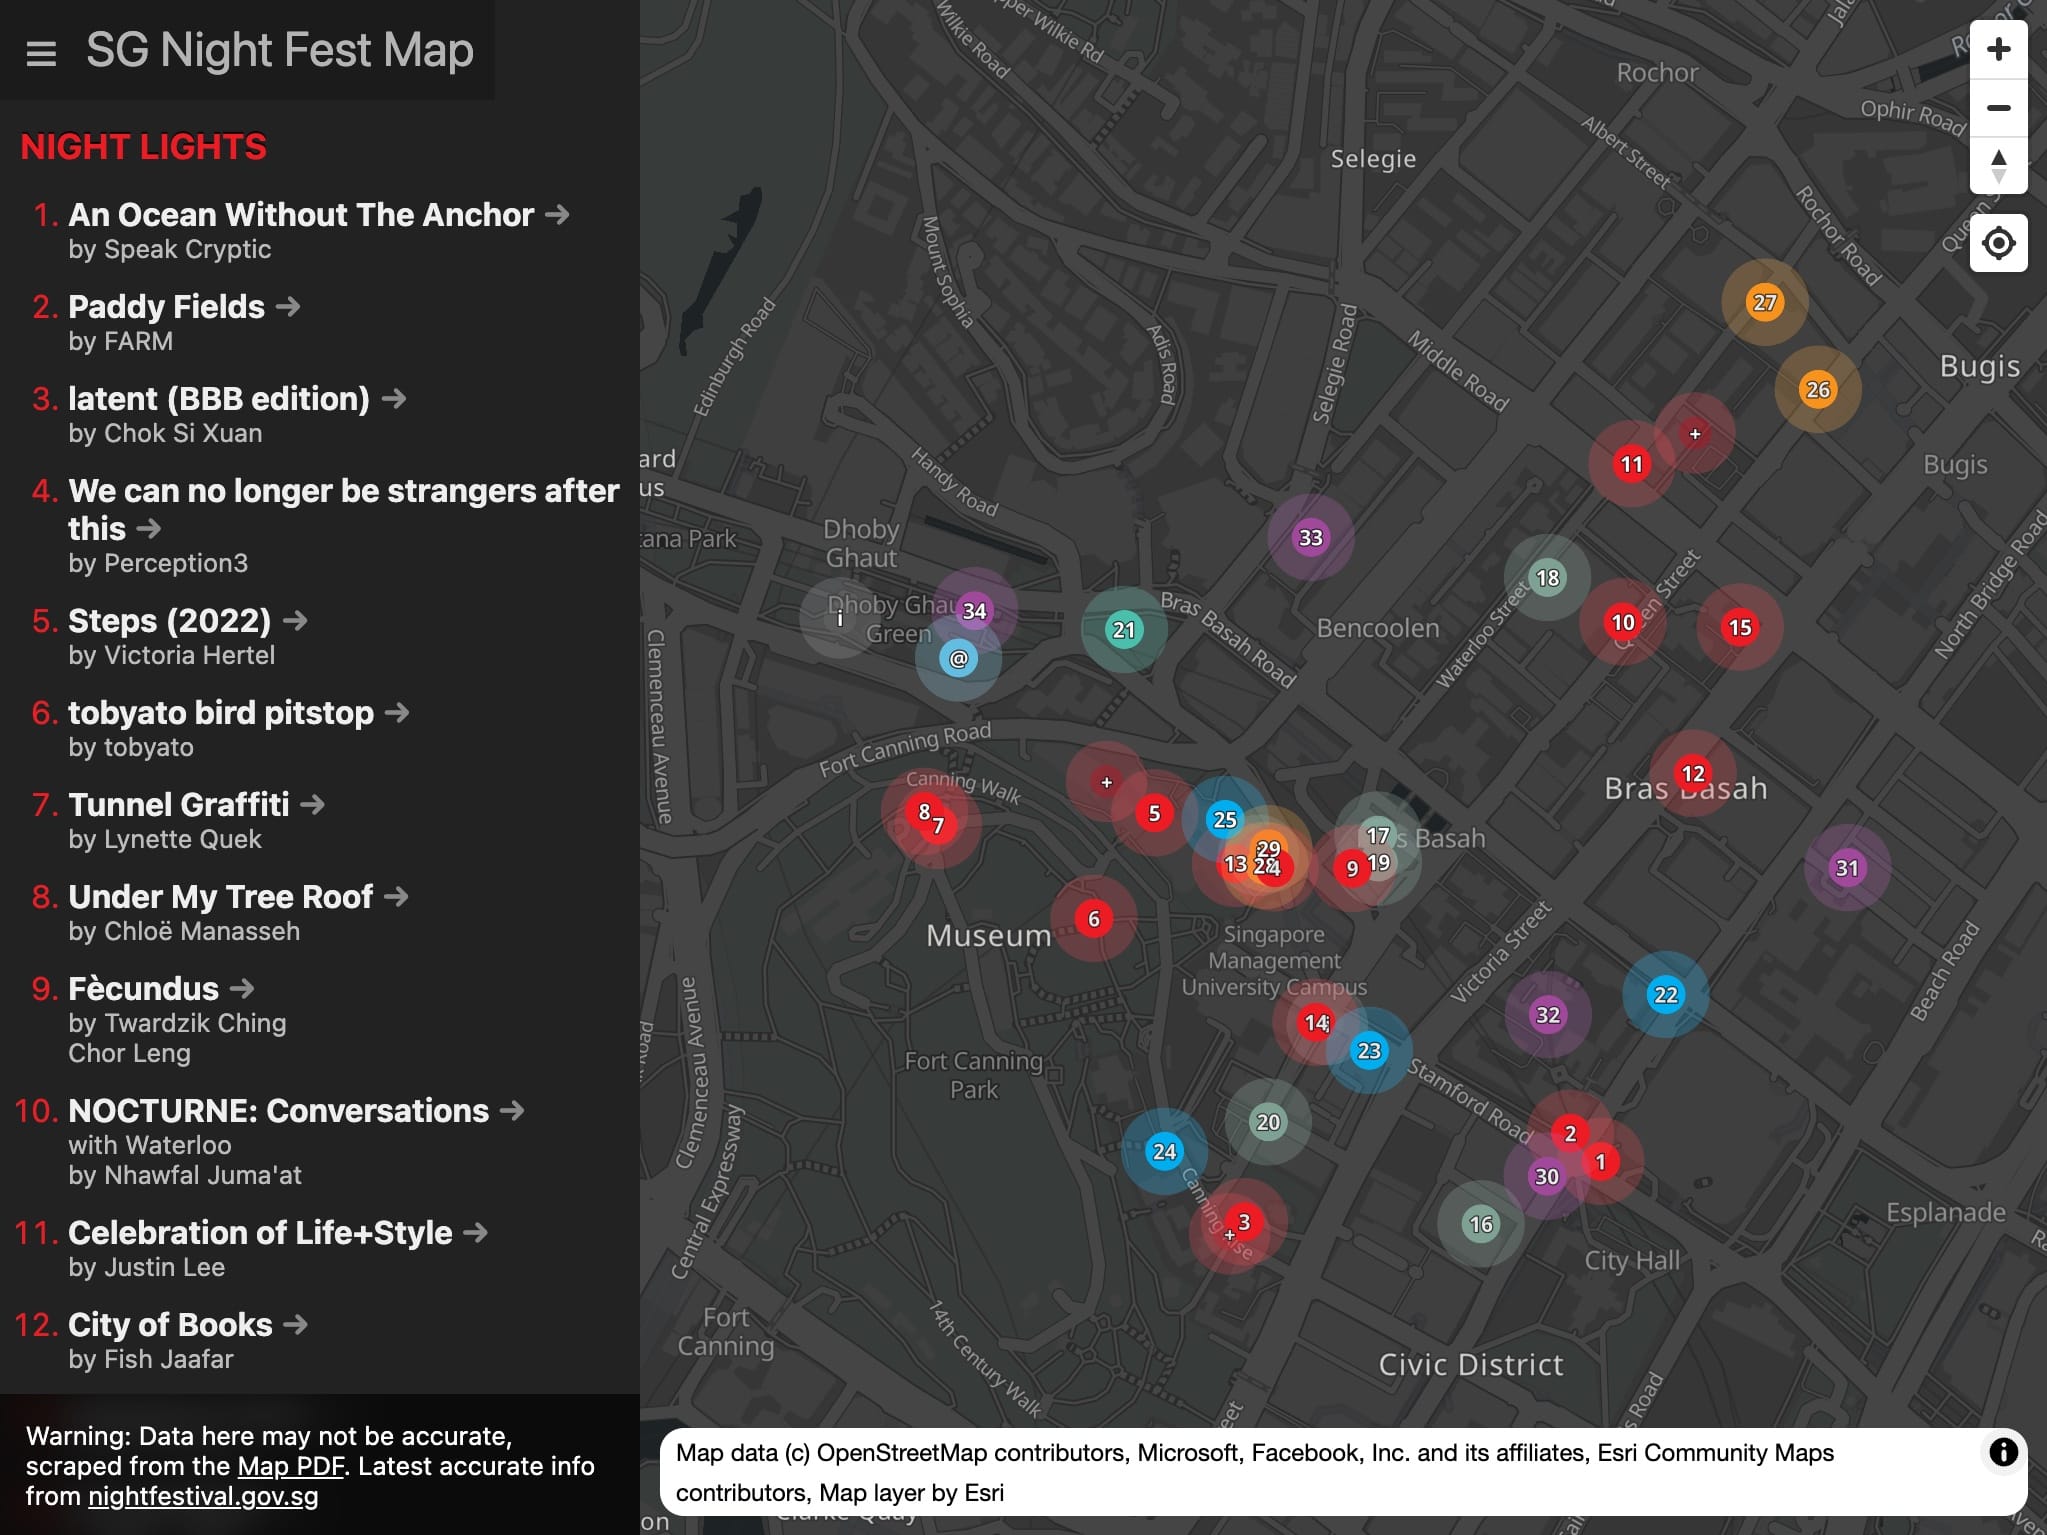Open An Ocean Without The Anchor entry
This screenshot has width=2047, height=1535.
(x=300, y=215)
